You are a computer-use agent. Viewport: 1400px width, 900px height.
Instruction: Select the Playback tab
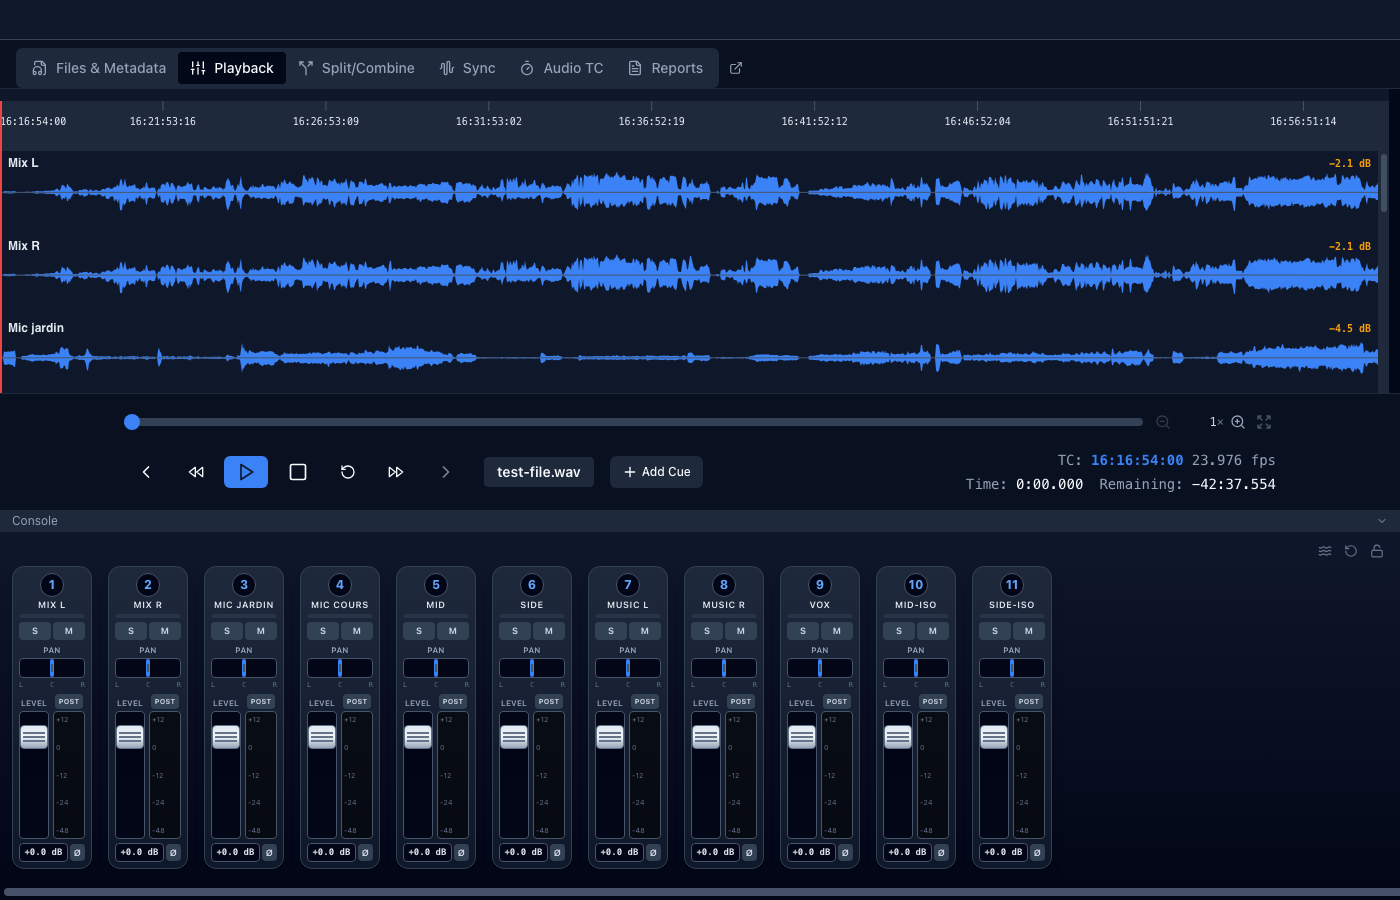click(232, 68)
